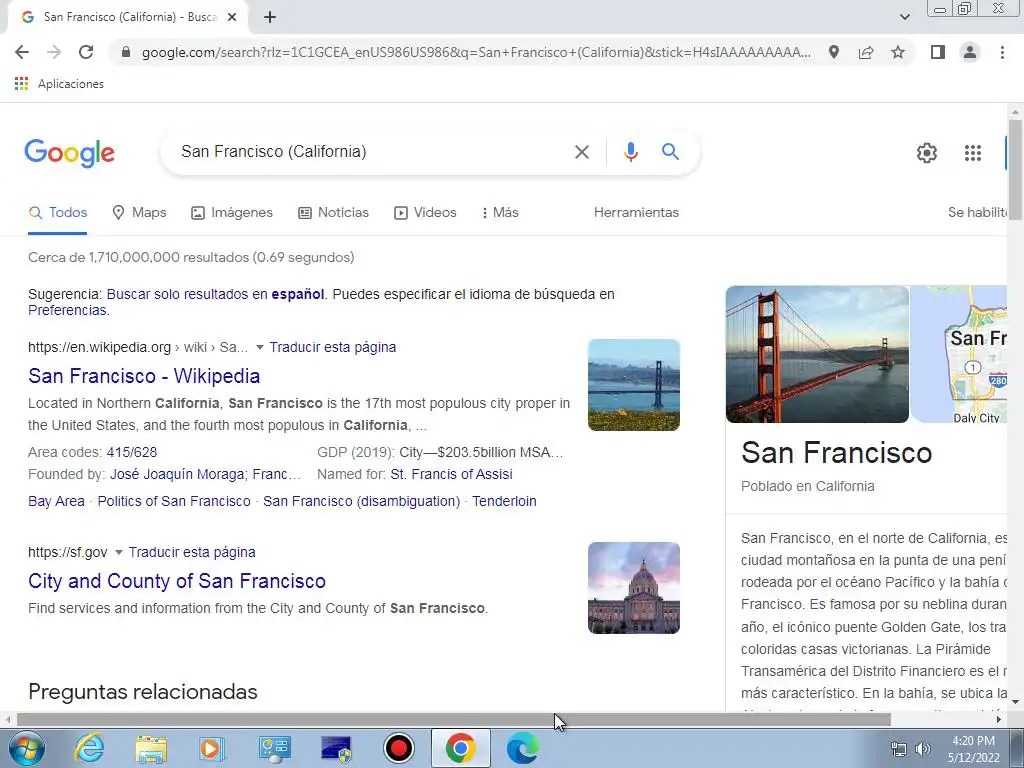Click the blue magnifier search button
The image size is (1024, 768).
click(670, 152)
